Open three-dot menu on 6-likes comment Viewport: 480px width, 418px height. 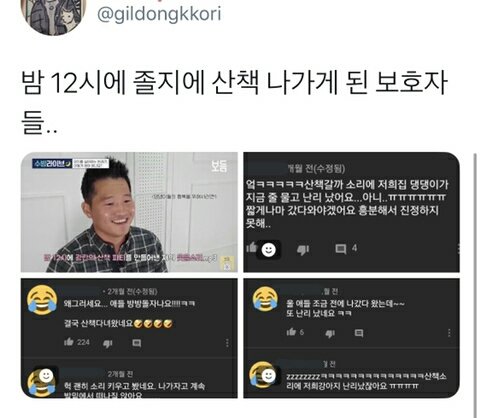(x=449, y=333)
